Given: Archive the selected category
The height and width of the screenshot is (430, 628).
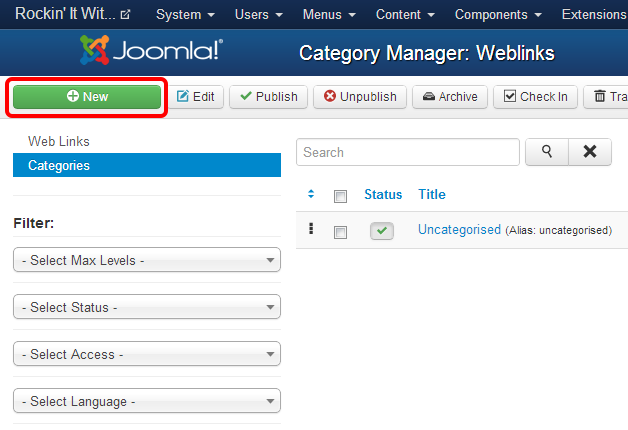Looking at the screenshot, I should 450,97.
